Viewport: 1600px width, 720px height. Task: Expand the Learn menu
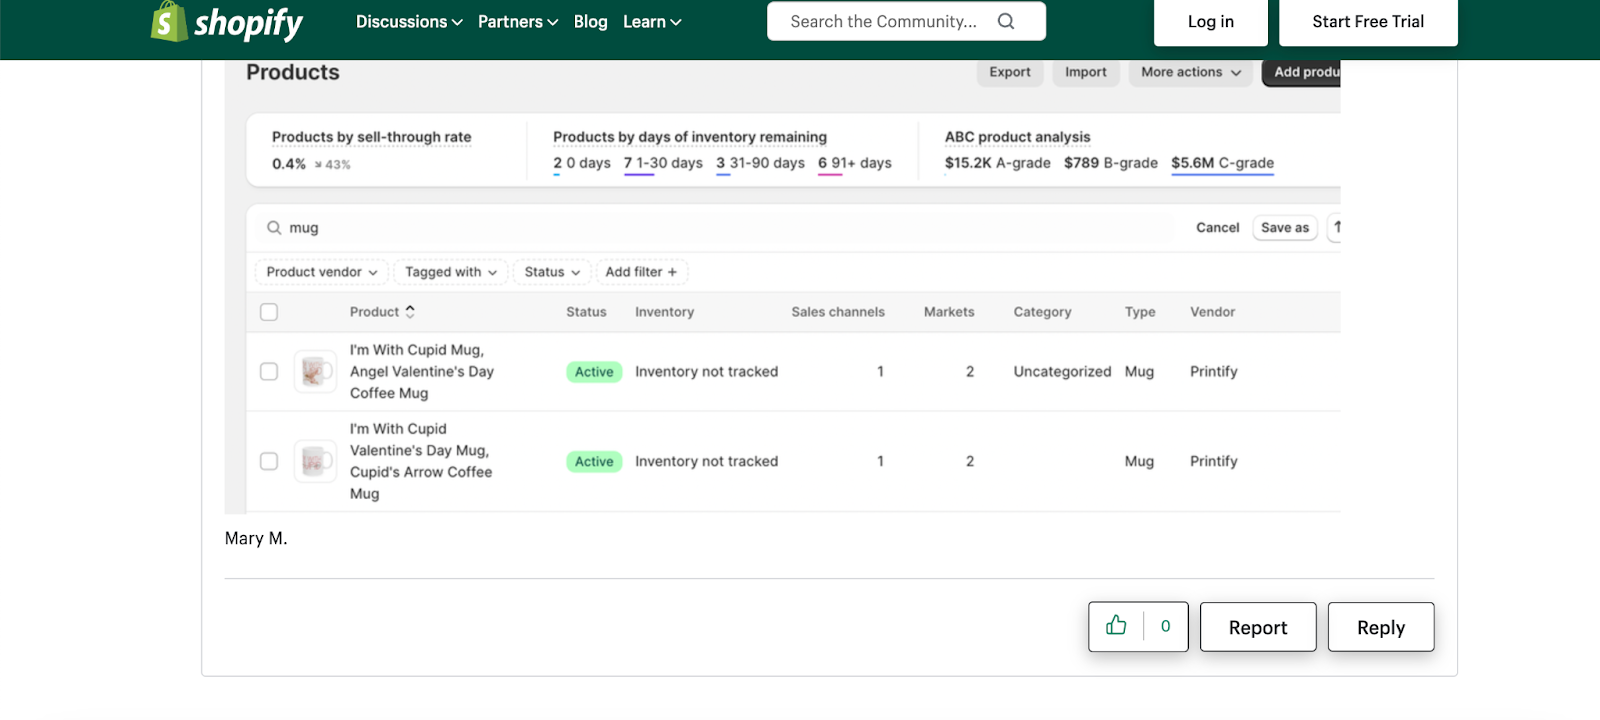pyautogui.click(x=652, y=22)
